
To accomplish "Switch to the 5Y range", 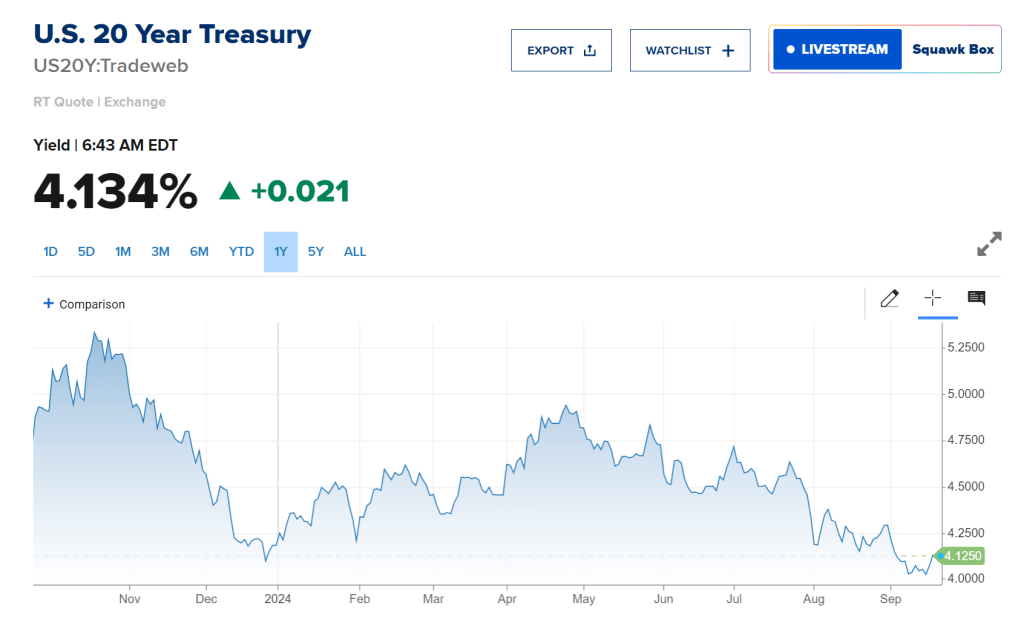I will click(316, 252).
